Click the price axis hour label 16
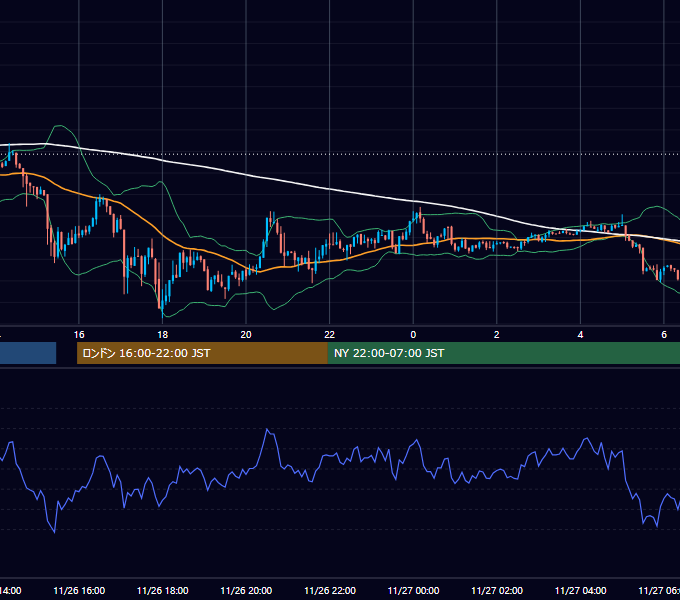 79,335
